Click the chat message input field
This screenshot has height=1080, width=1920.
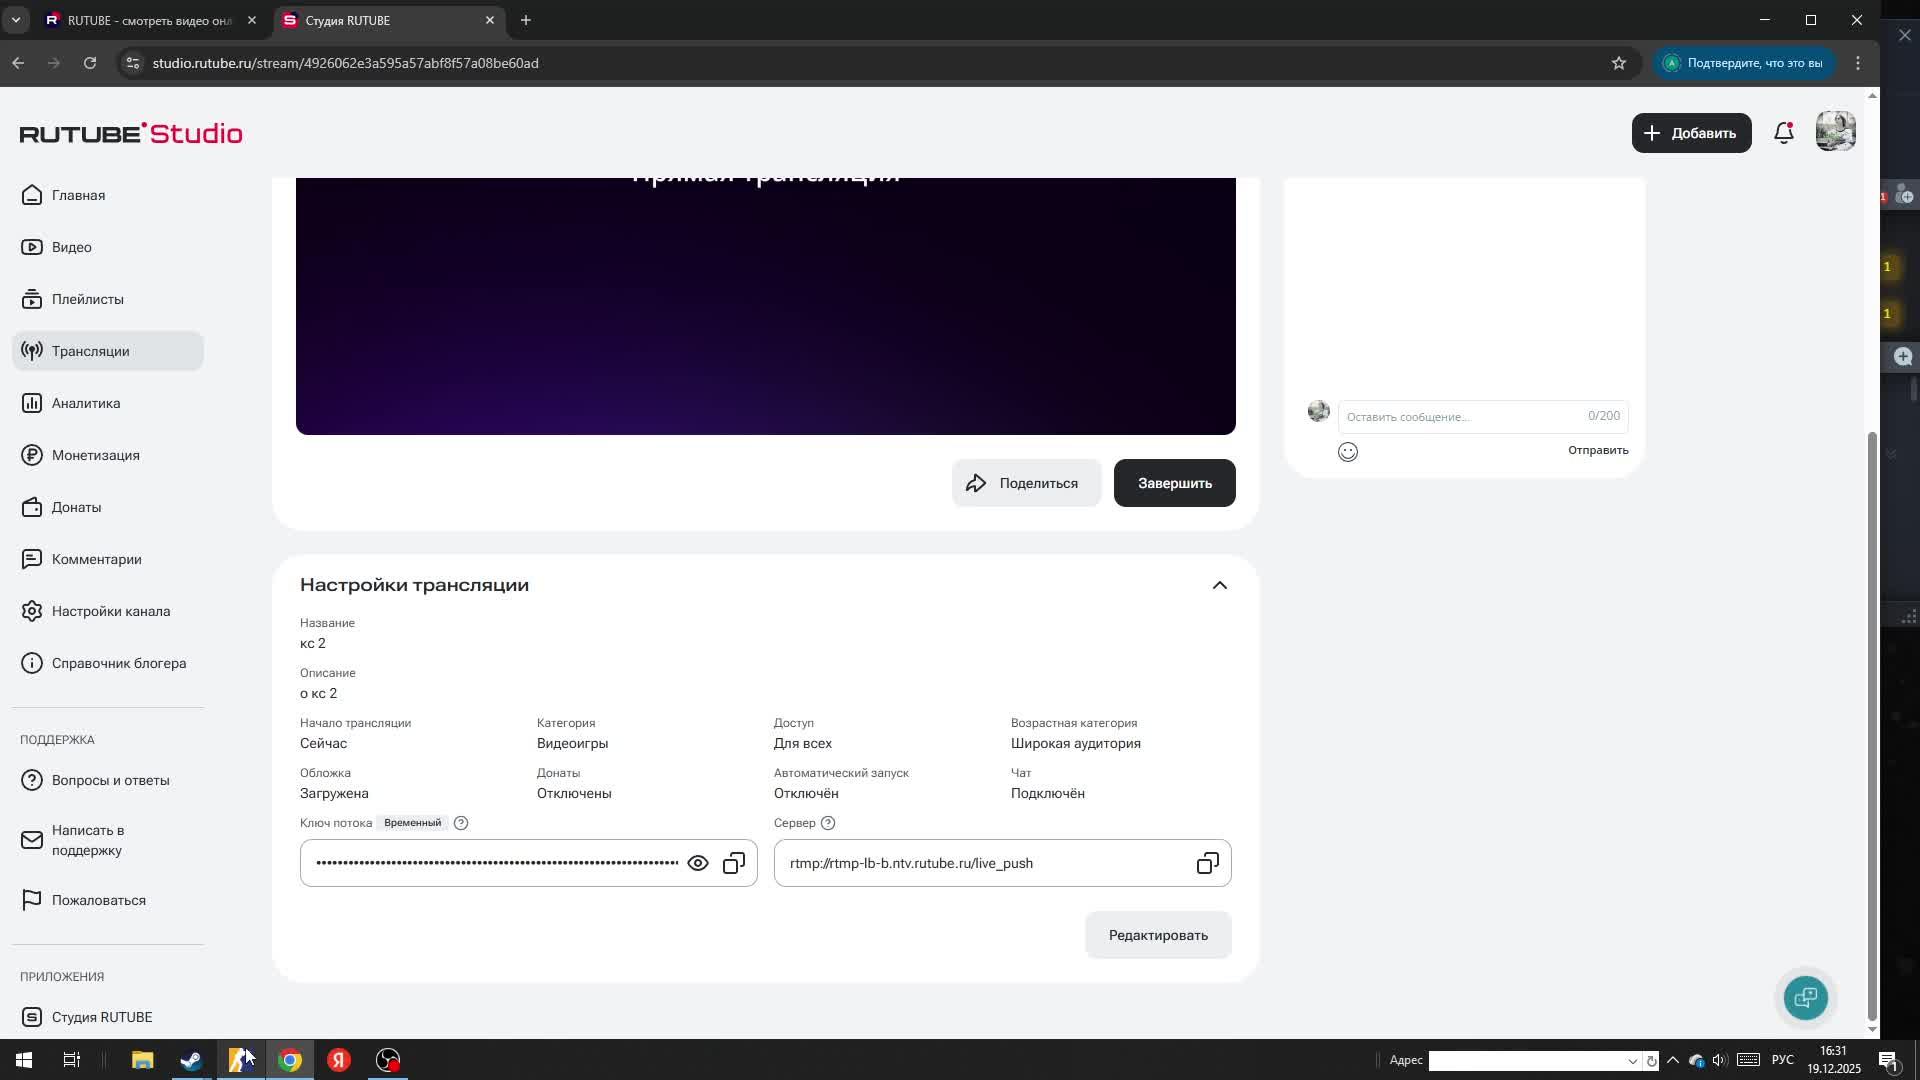coord(1460,417)
